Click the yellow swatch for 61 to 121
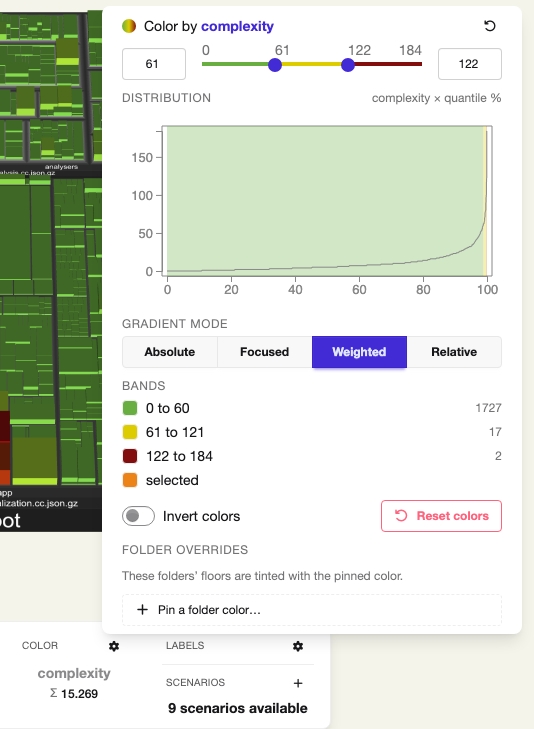534x729 pixels. (130, 432)
